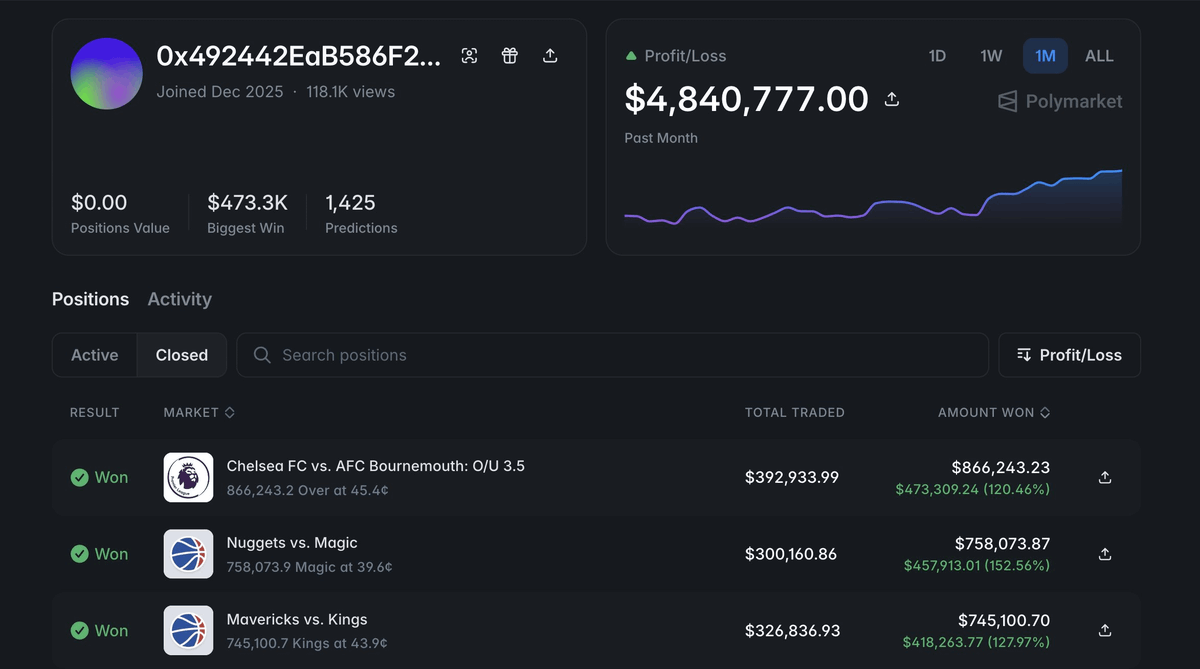
Task: Click the $866,243.23 amount won
Action: (x=1001, y=467)
